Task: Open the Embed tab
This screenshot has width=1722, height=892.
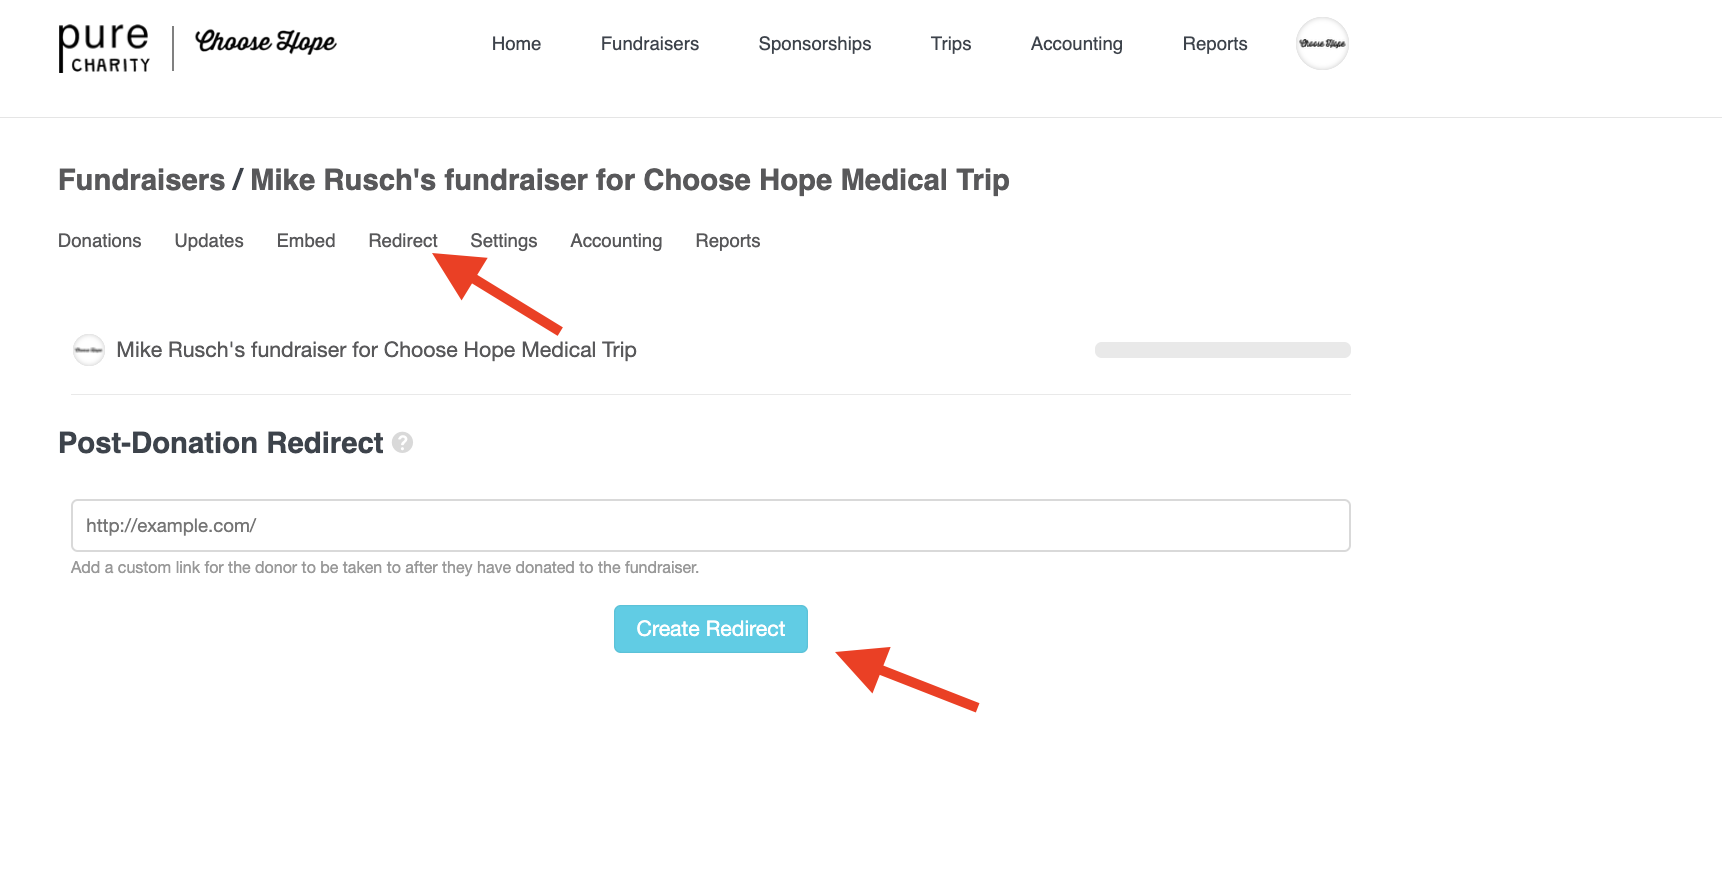Action: [x=306, y=241]
